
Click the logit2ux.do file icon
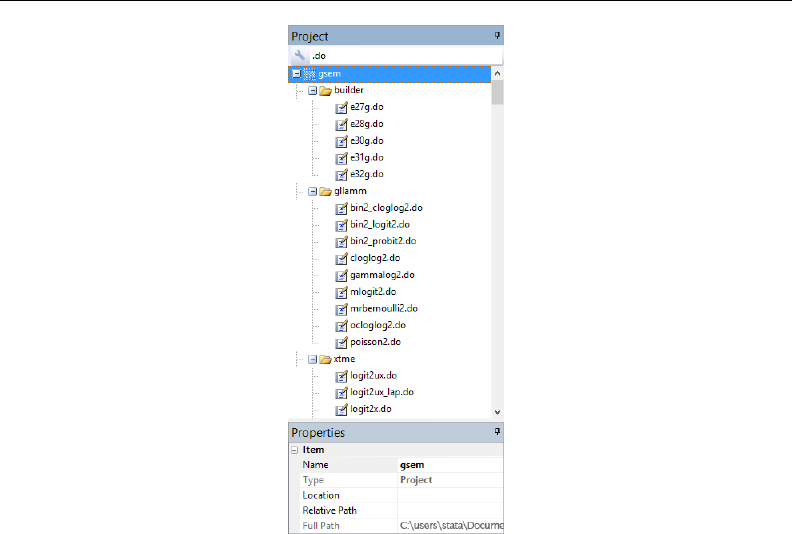pos(341,376)
